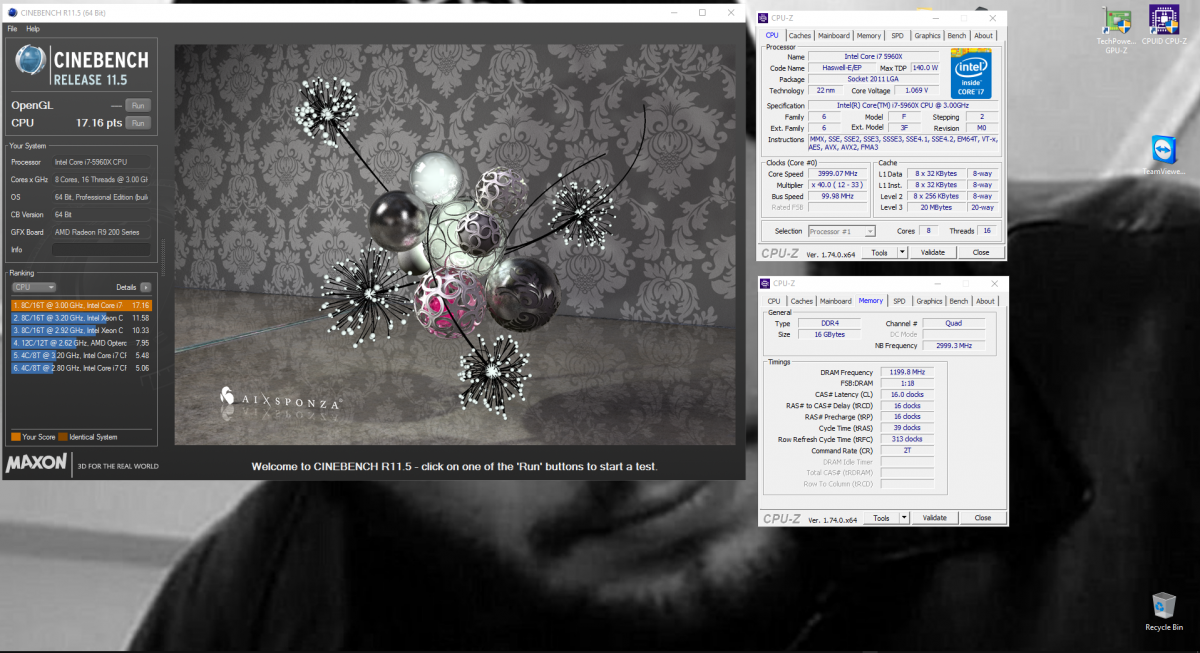Switch to Mainboard tab in upper CPU-Z window
The width and height of the screenshot is (1200, 653).
(835, 36)
